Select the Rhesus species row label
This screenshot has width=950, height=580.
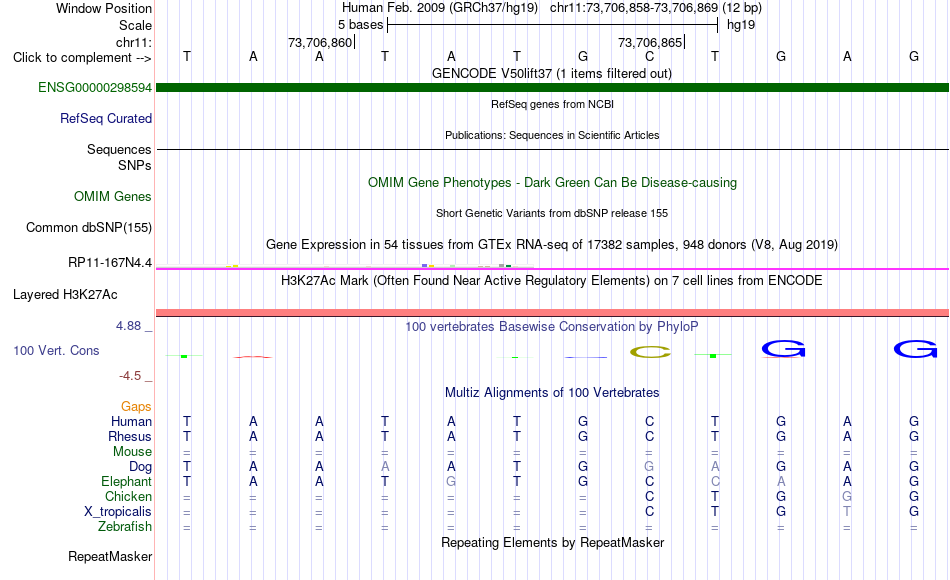[130, 436]
